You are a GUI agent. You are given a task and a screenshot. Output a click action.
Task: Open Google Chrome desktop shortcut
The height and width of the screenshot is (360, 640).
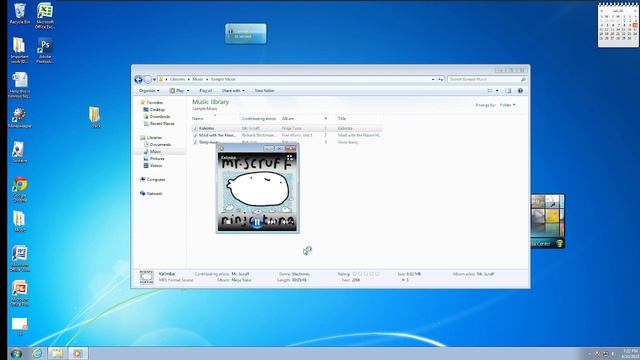coord(20,190)
